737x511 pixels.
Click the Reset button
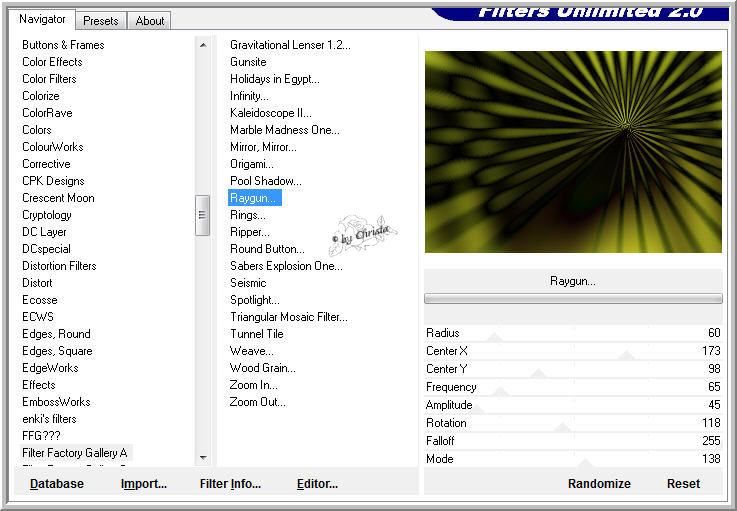tap(683, 484)
